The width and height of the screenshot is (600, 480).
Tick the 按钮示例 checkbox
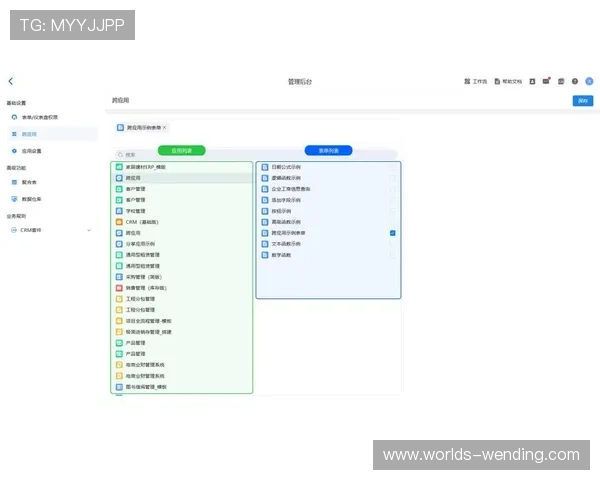393,211
